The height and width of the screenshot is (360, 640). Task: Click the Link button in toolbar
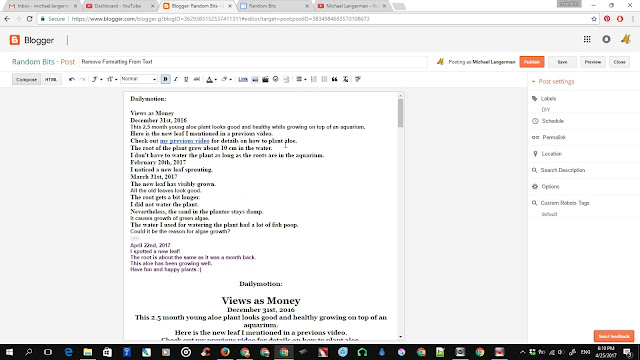click(243, 79)
